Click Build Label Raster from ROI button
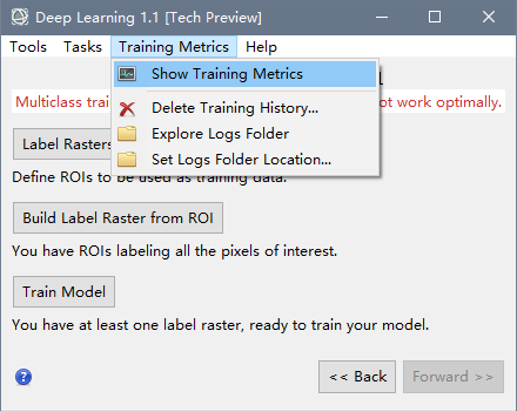Screen dimensions: 517x411 pos(118,218)
